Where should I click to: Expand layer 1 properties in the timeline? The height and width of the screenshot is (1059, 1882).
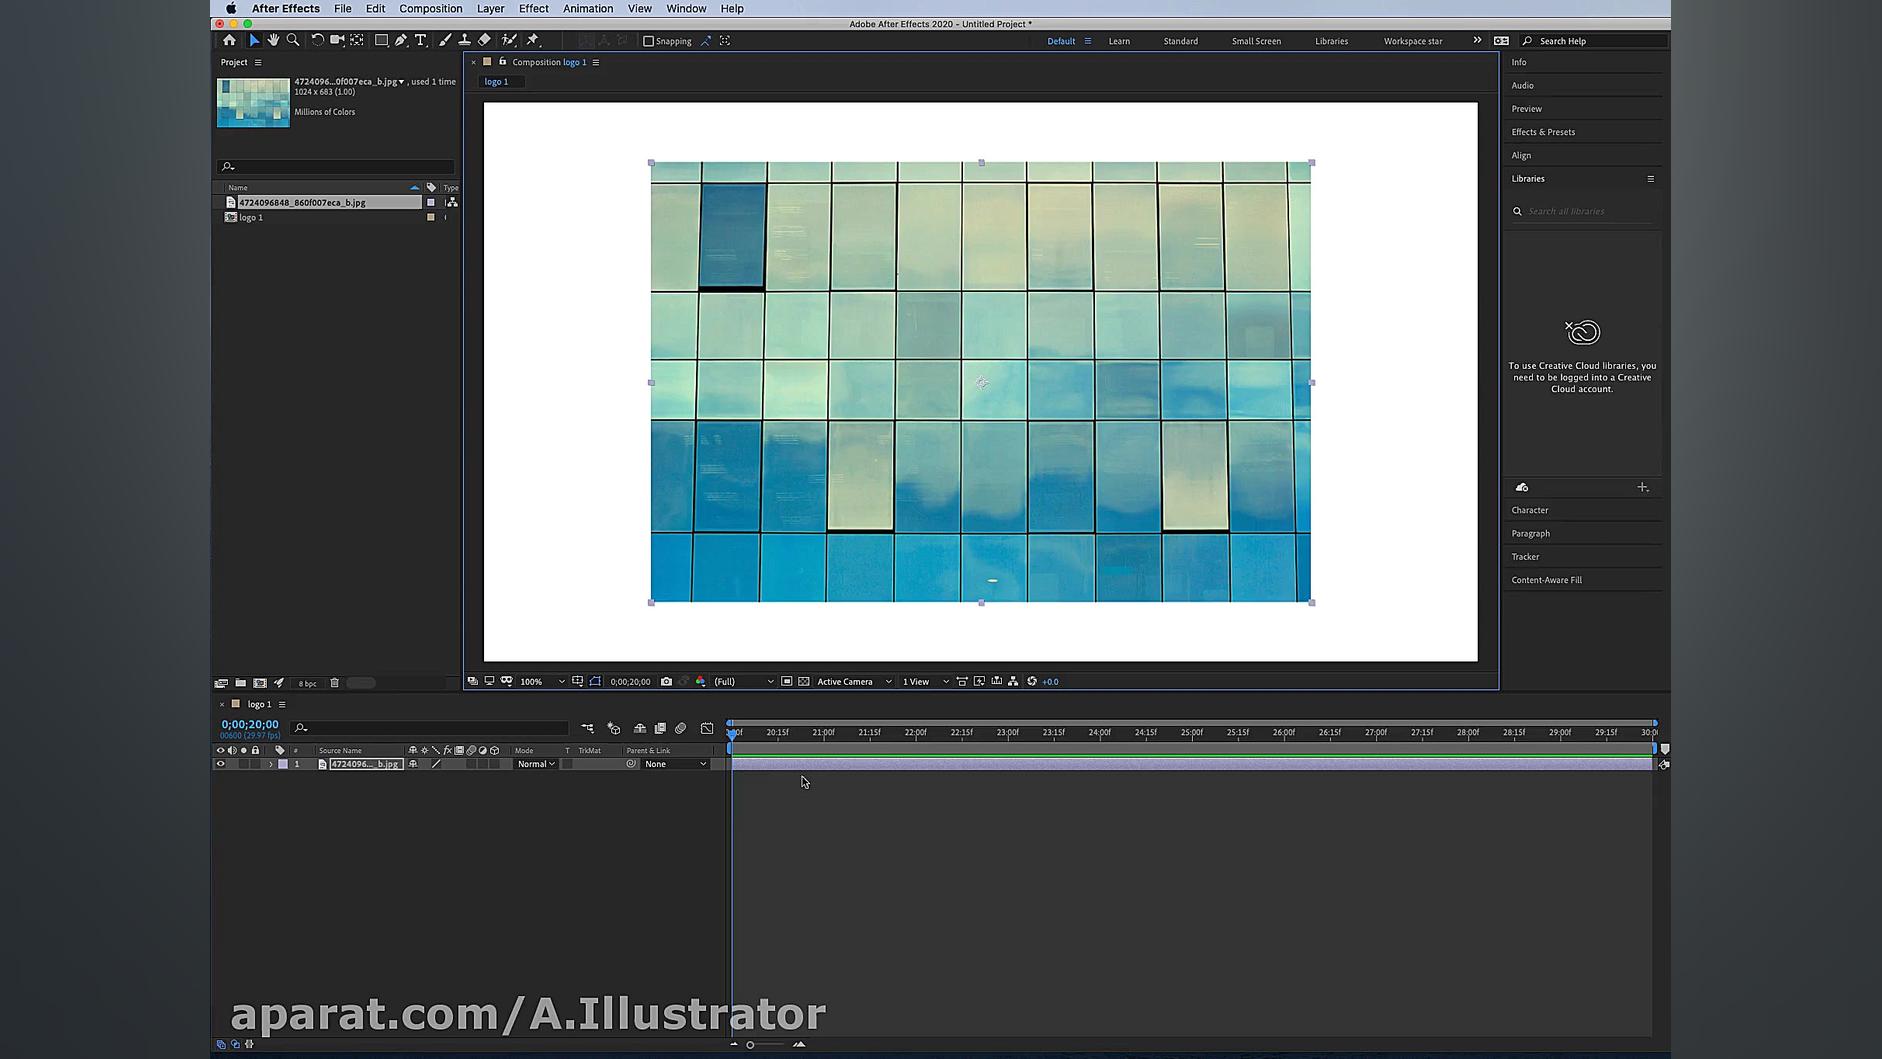click(270, 764)
